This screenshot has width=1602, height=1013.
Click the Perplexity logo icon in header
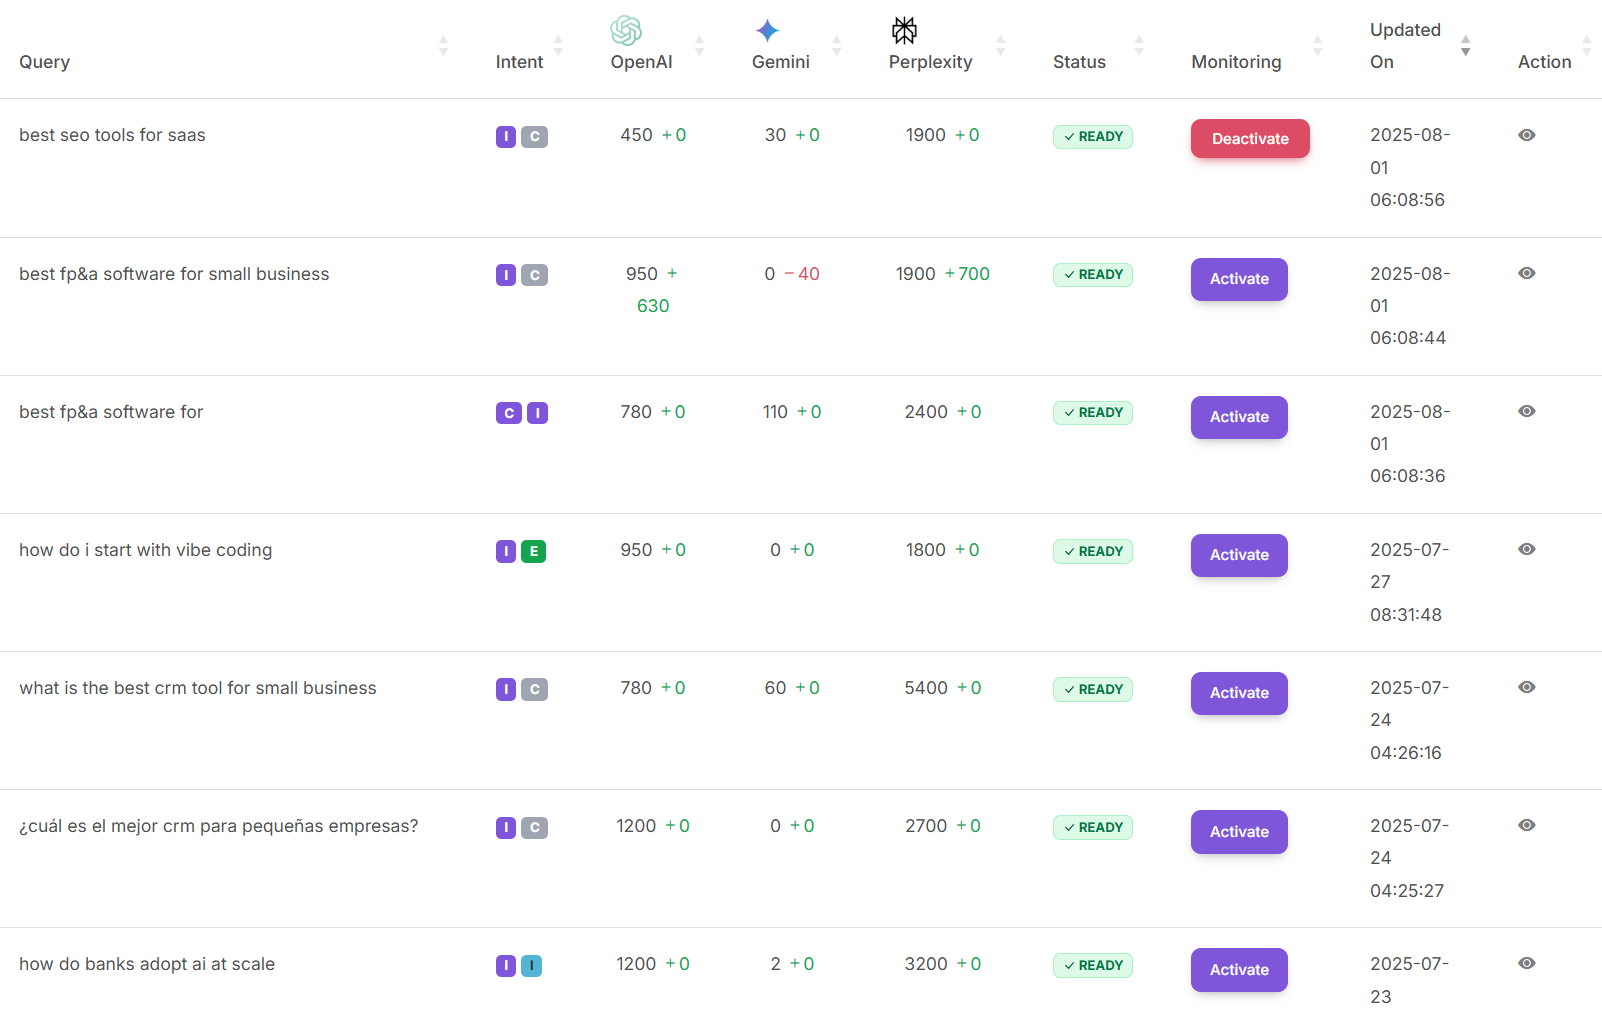[x=904, y=30]
